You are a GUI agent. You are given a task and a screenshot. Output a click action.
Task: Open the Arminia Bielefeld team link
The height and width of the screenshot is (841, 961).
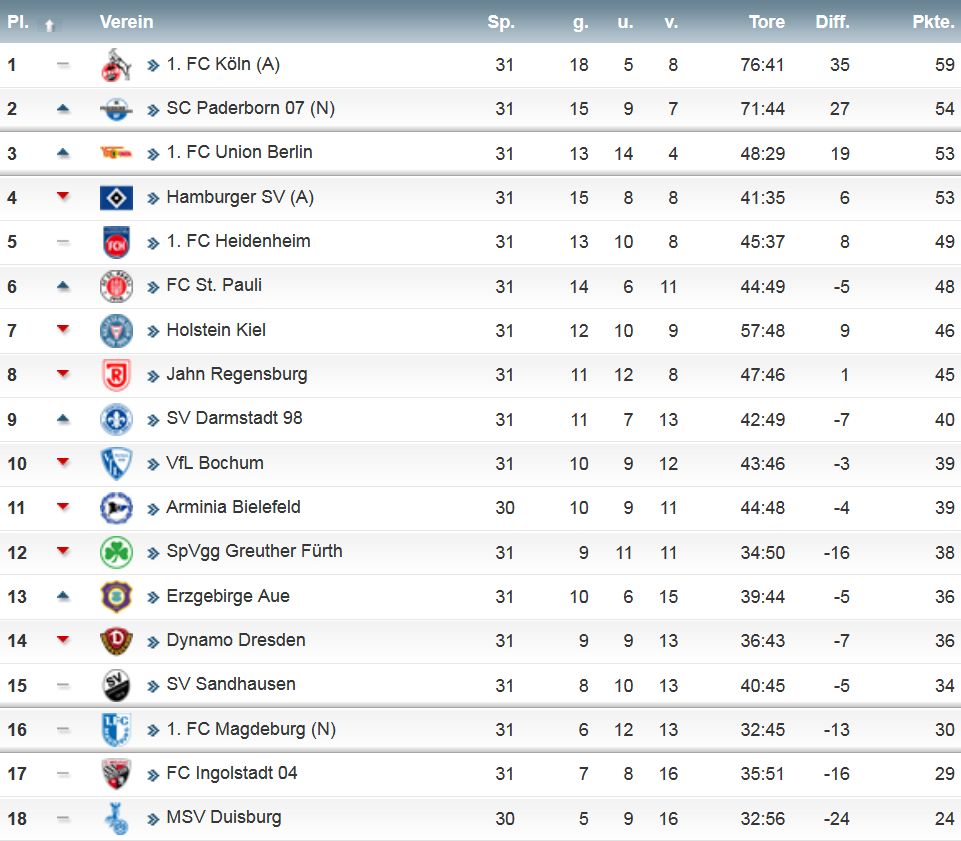coord(233,507)
